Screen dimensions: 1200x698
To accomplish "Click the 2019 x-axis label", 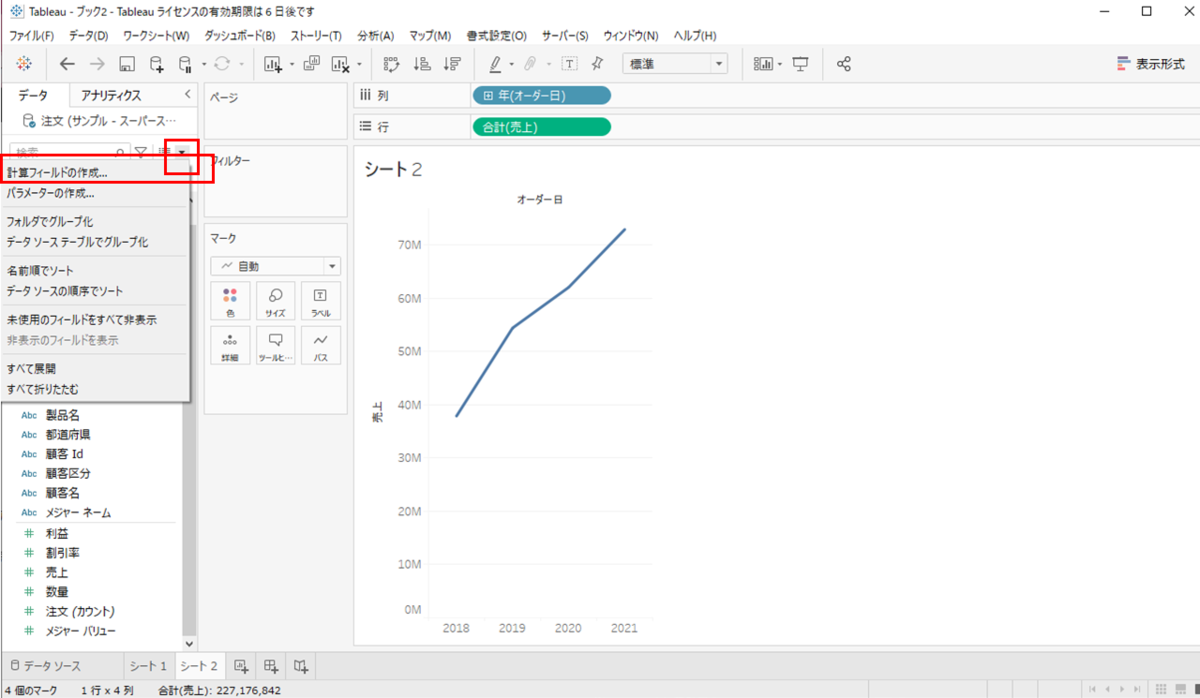I will click(512, 628).
